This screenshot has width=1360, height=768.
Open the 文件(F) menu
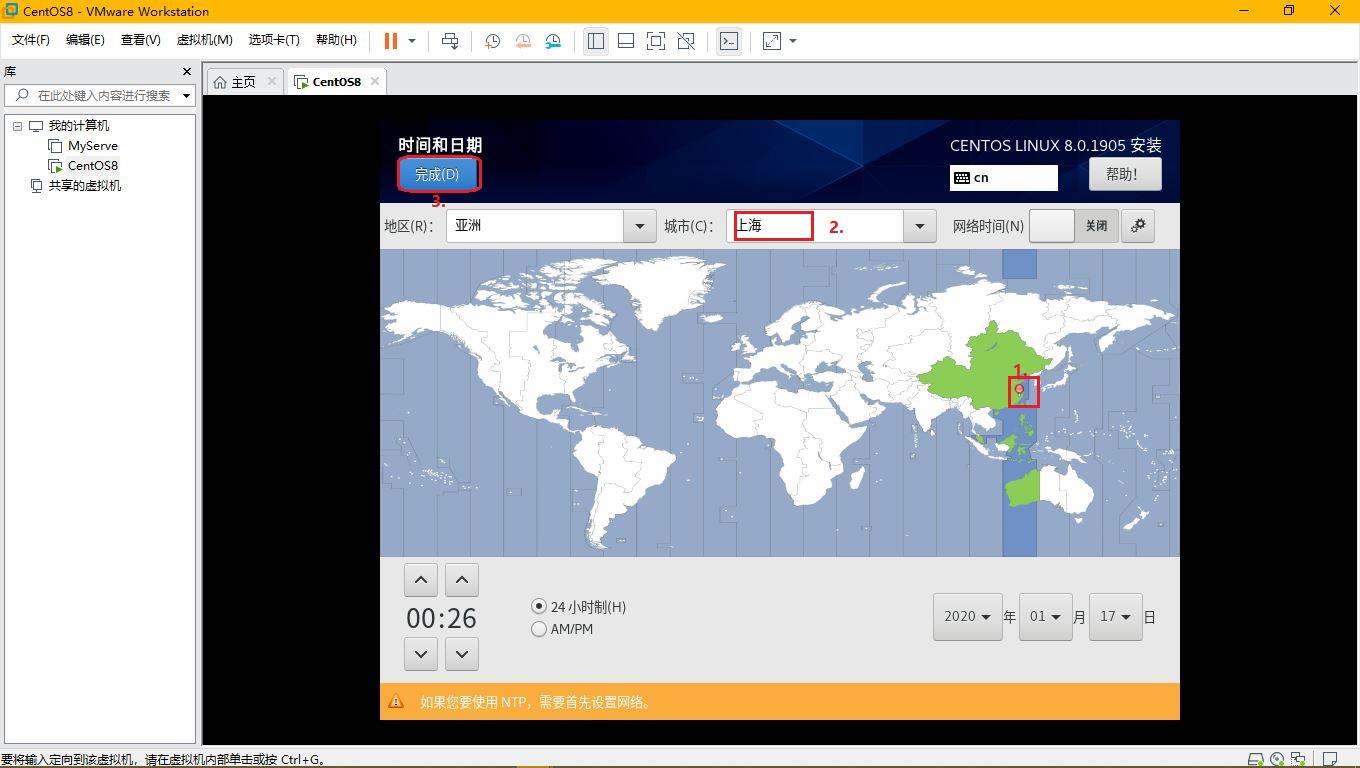[31, 40]
